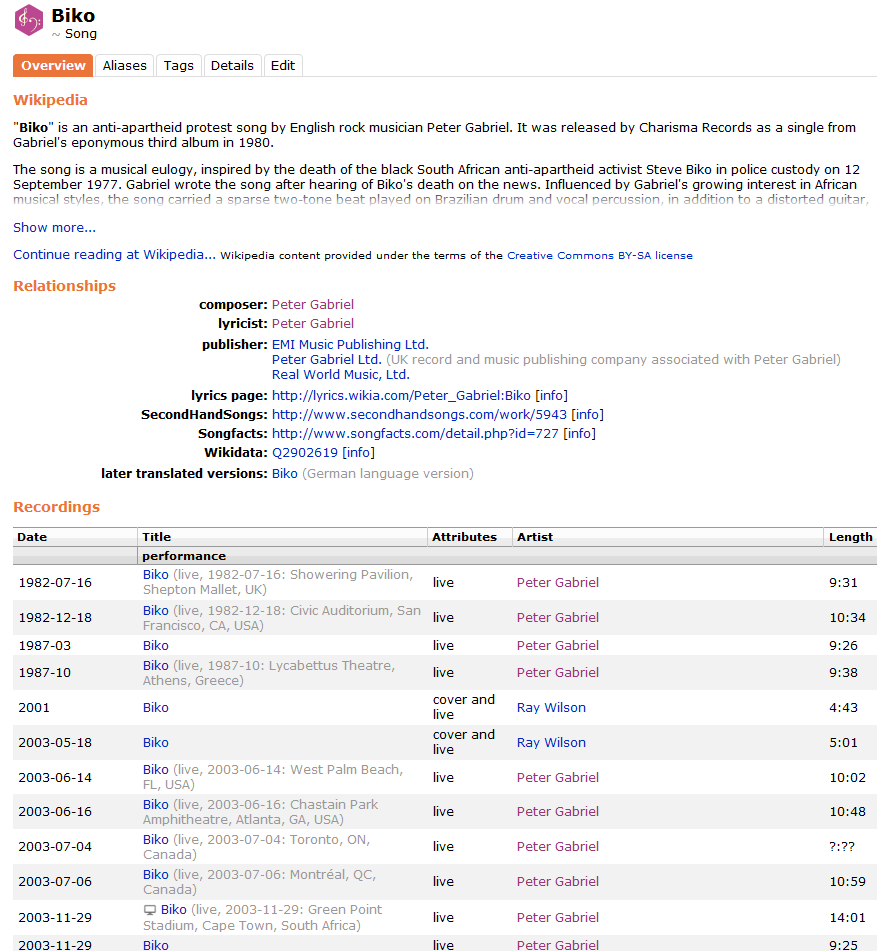Click the Relationships section heading
The height and width of the screenshot is (951, 879).
coord(64,286)
